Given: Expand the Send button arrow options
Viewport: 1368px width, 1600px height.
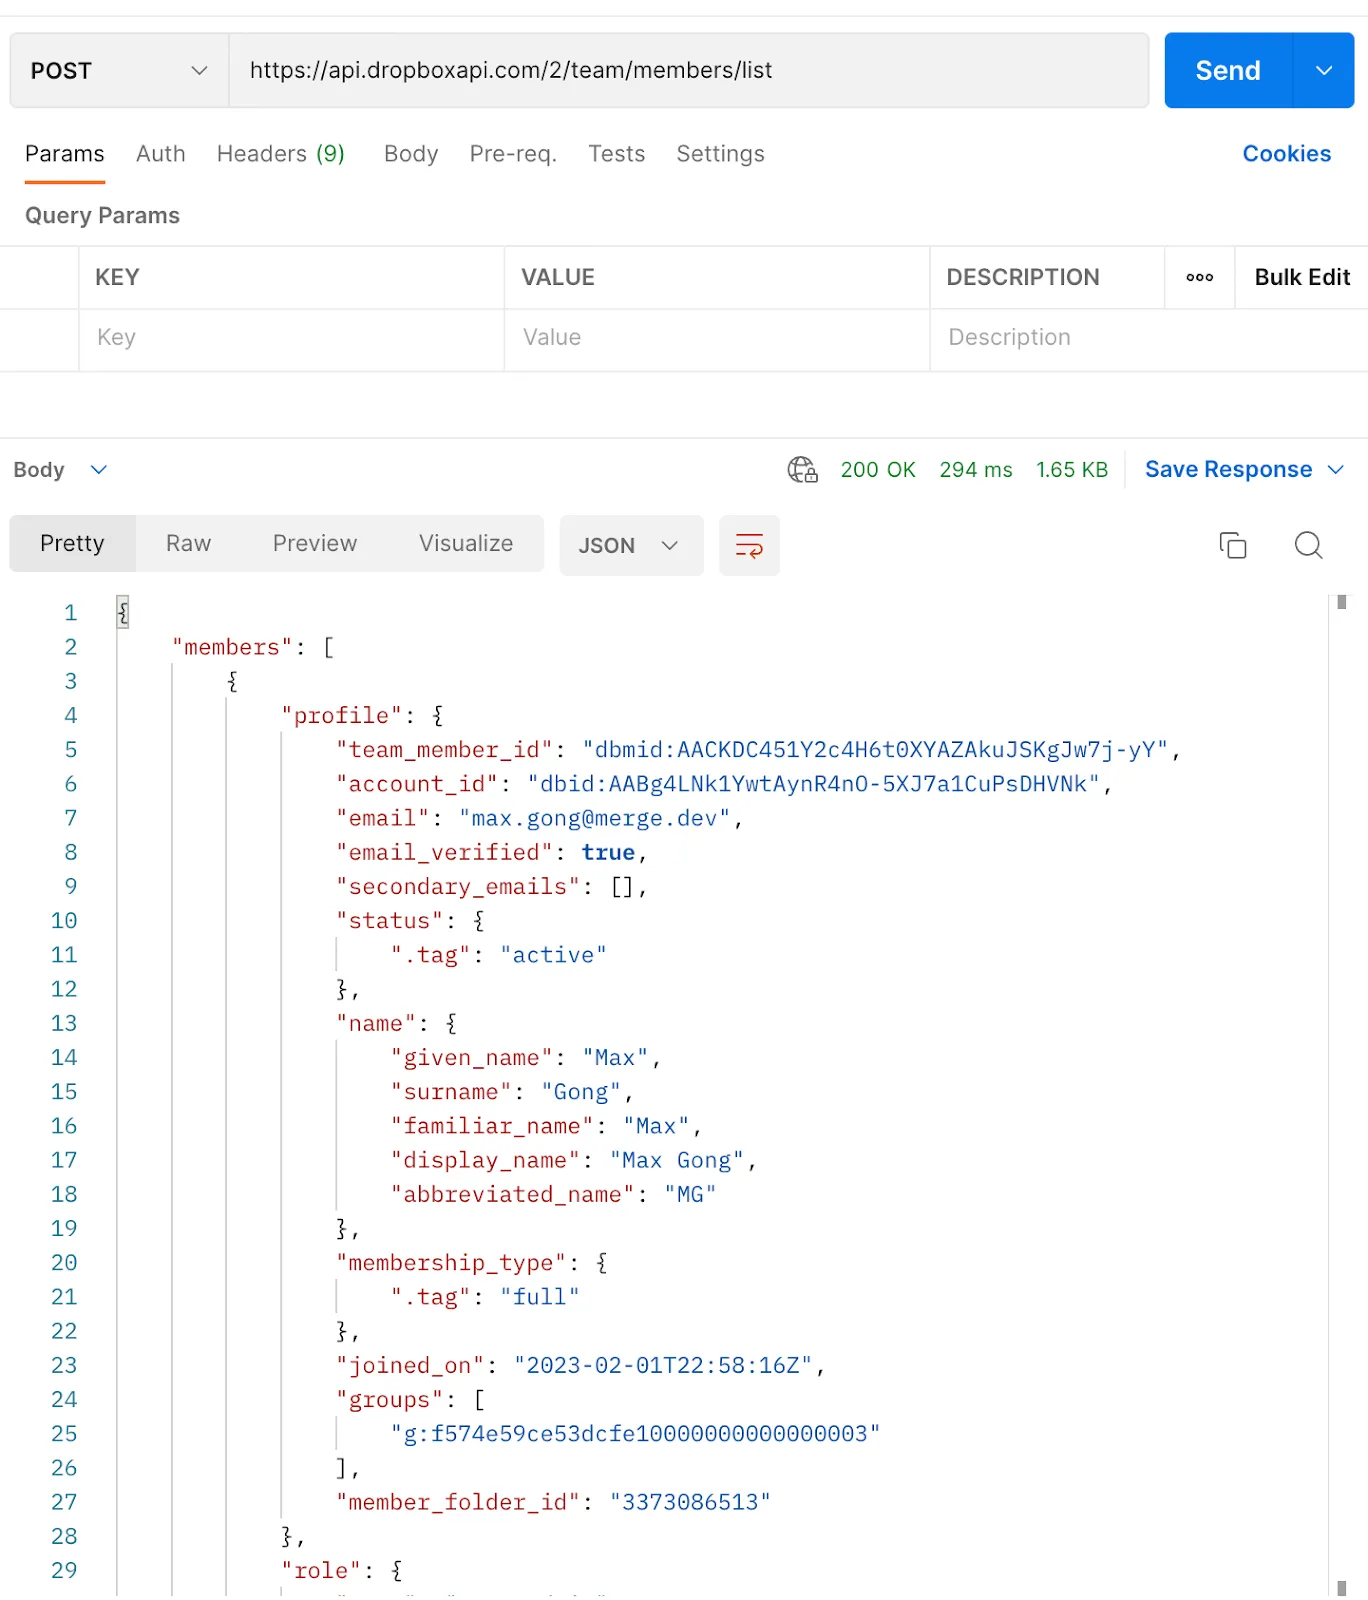Looking at the screenshot, I should coord(1324,70).
